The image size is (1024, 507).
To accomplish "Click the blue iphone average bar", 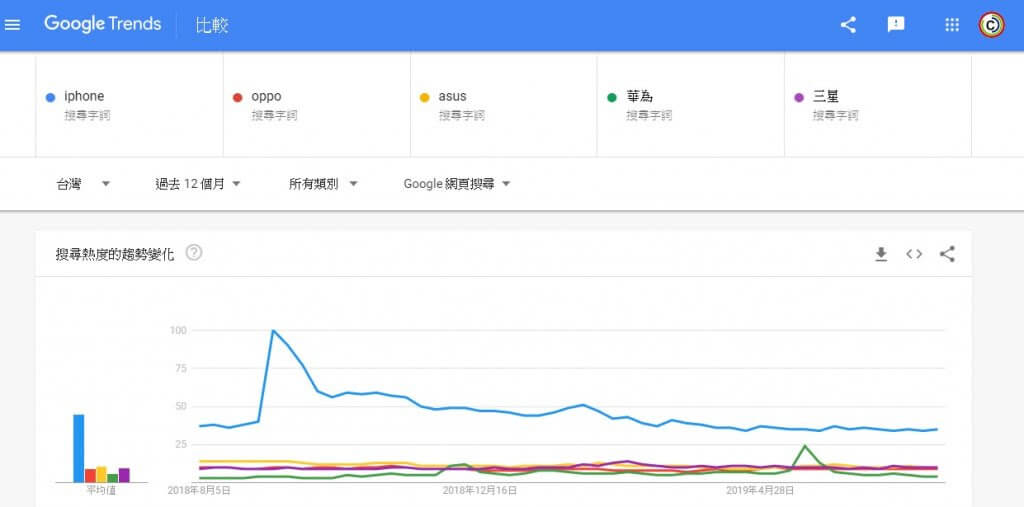I will coord(78,448).
